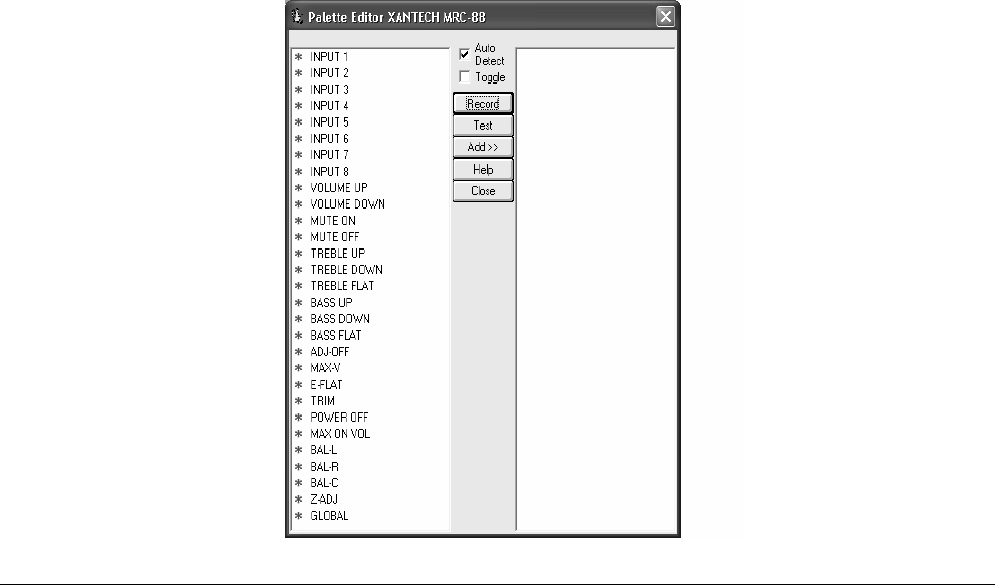The height and width of the screenshot is (585, 995).
Task: Select the MAX ON VOL command
Action: click(340, 434)
